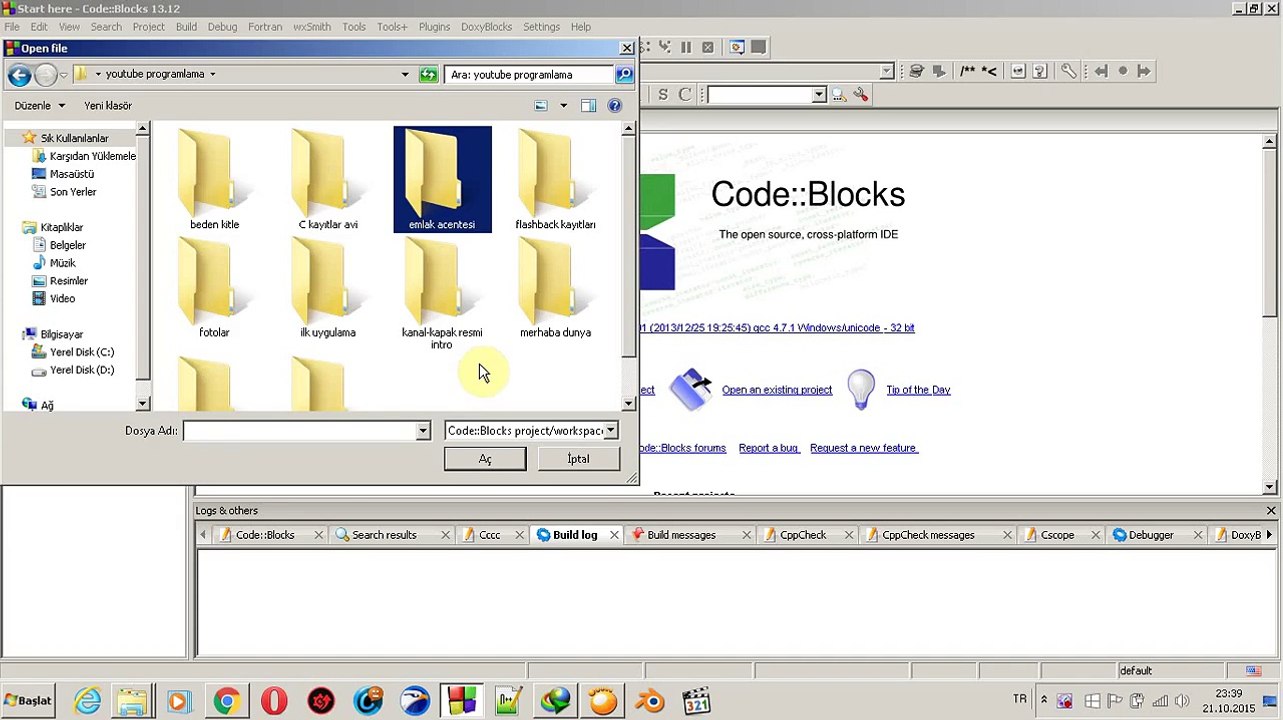The height and width of the screenshot is (720, 1283).
Task: Open the Plugins menu
Action: point(434,27)
